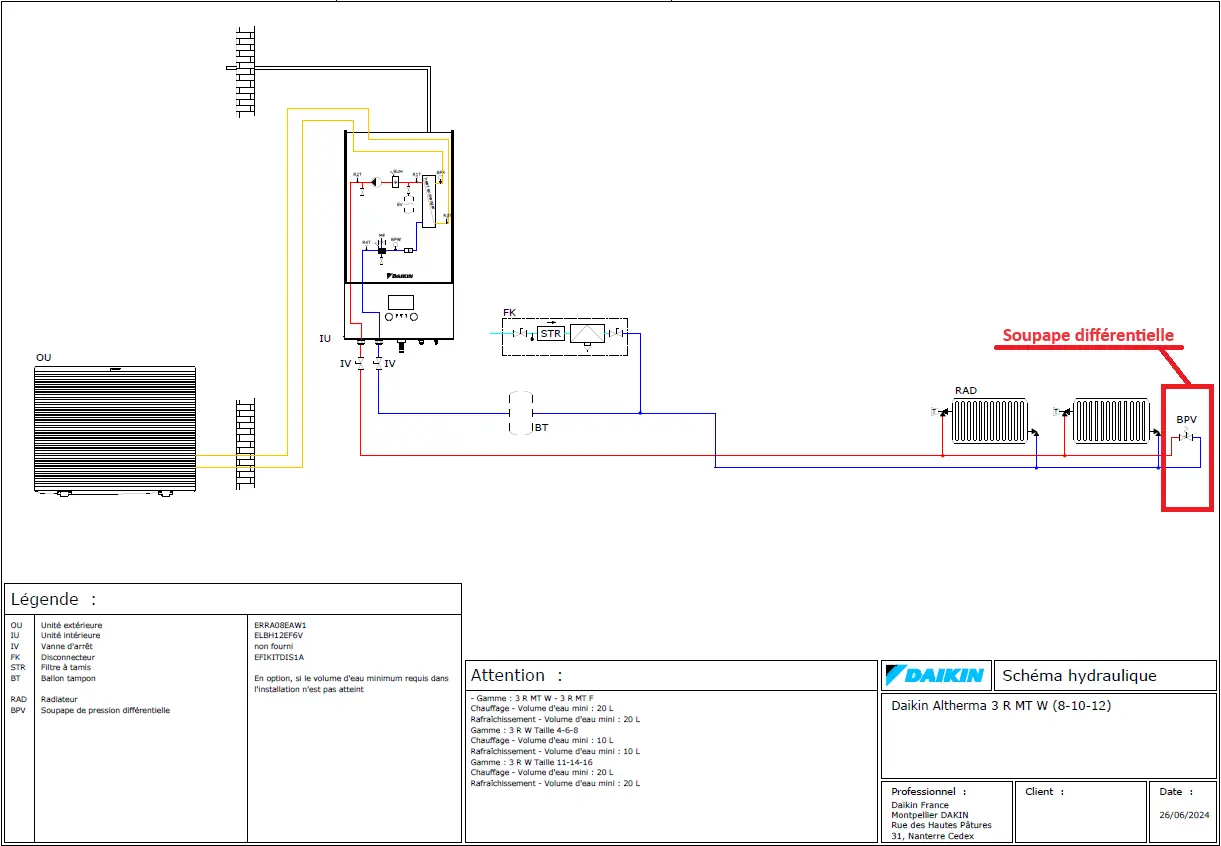This screenshot has height=846, width=1221.
Task: Click the blue-pipe IV shut-off valve
Action: click(378, 364)
